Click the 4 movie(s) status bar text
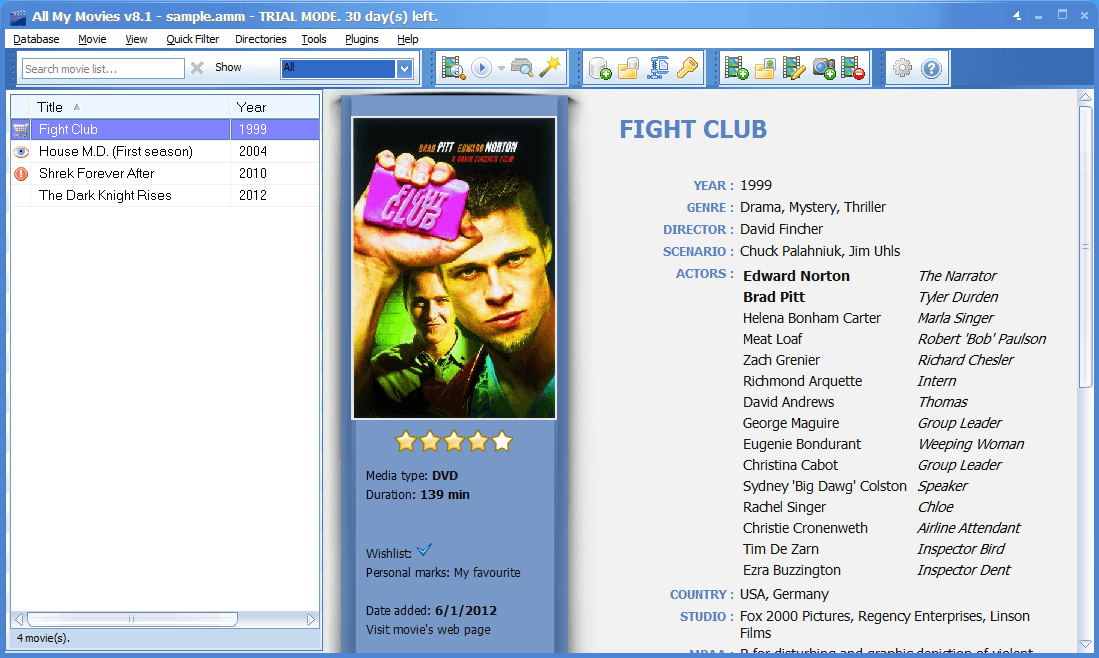This screenshot has height=658, width=1099. [43, 638]
